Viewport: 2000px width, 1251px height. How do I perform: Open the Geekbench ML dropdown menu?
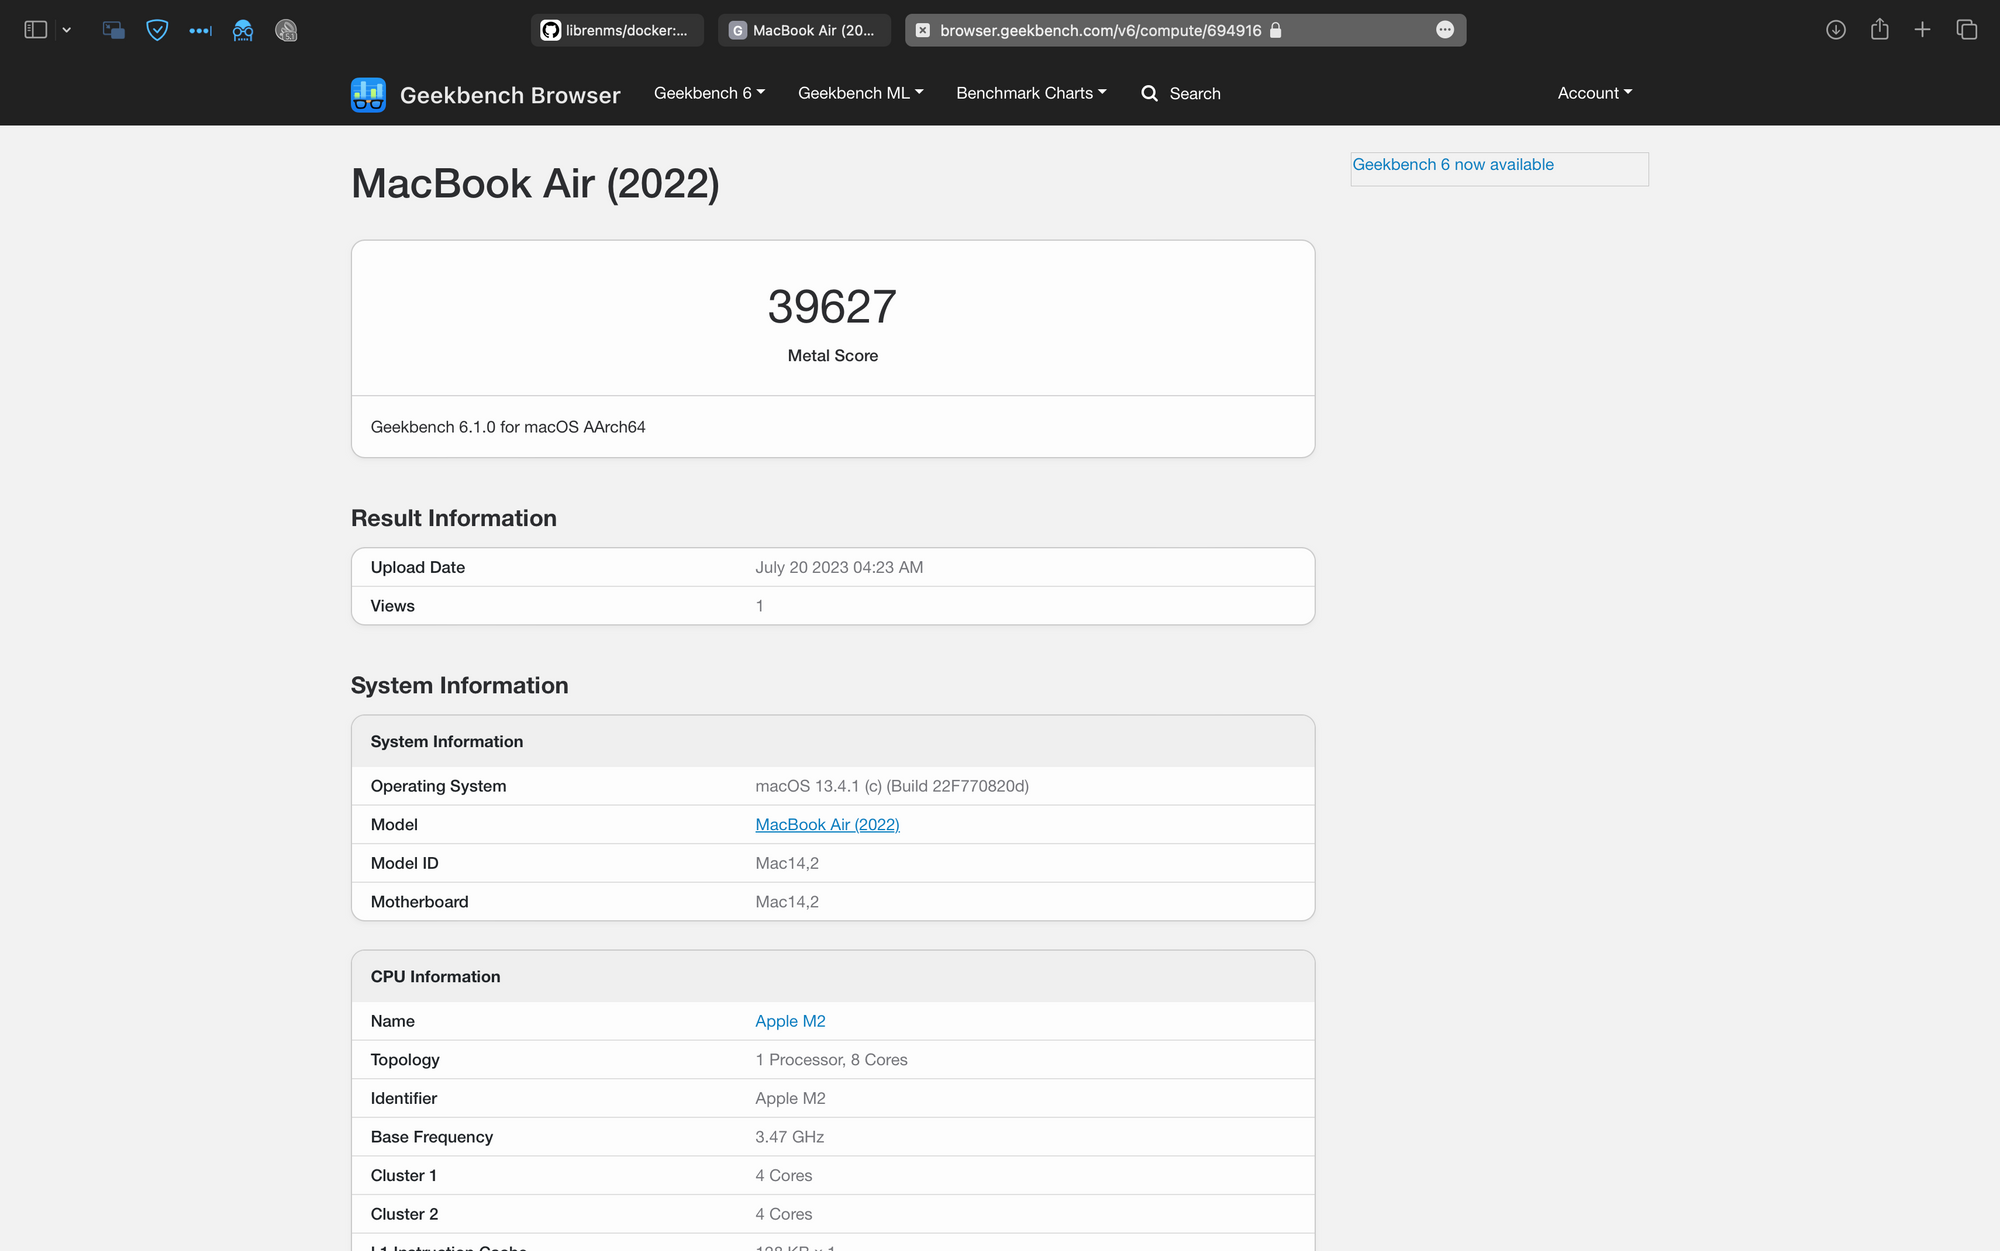click(860, 93)
